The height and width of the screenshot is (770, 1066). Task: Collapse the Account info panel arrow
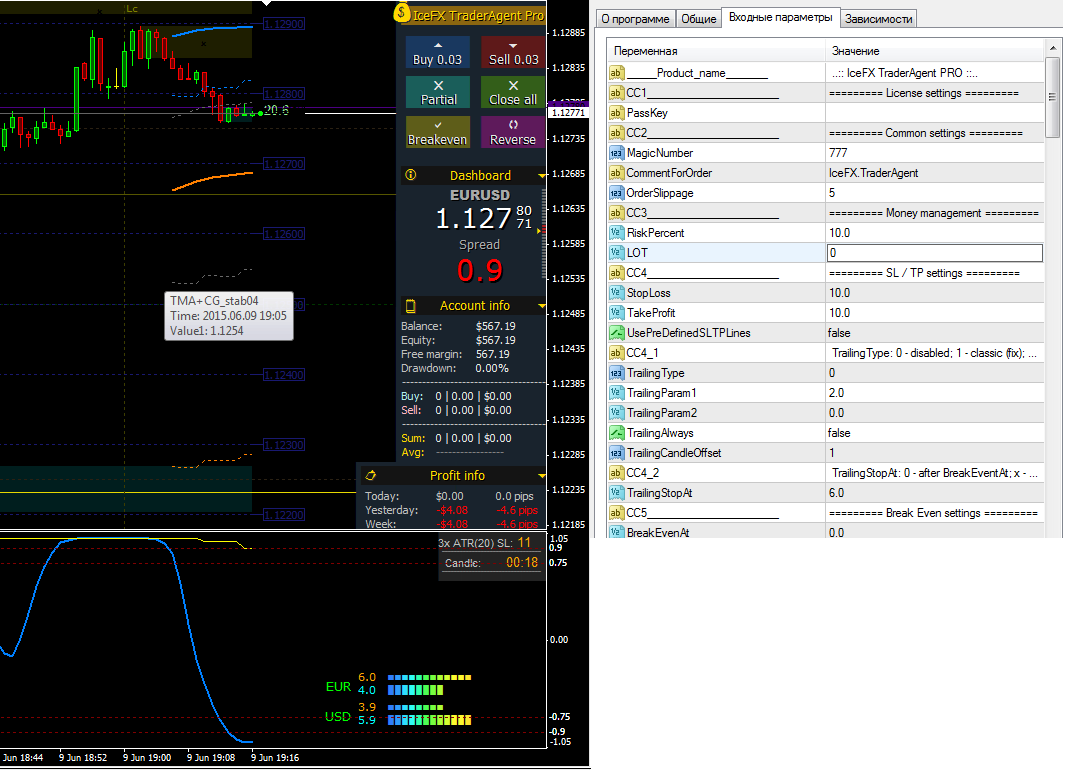click(x=542, y=306)
